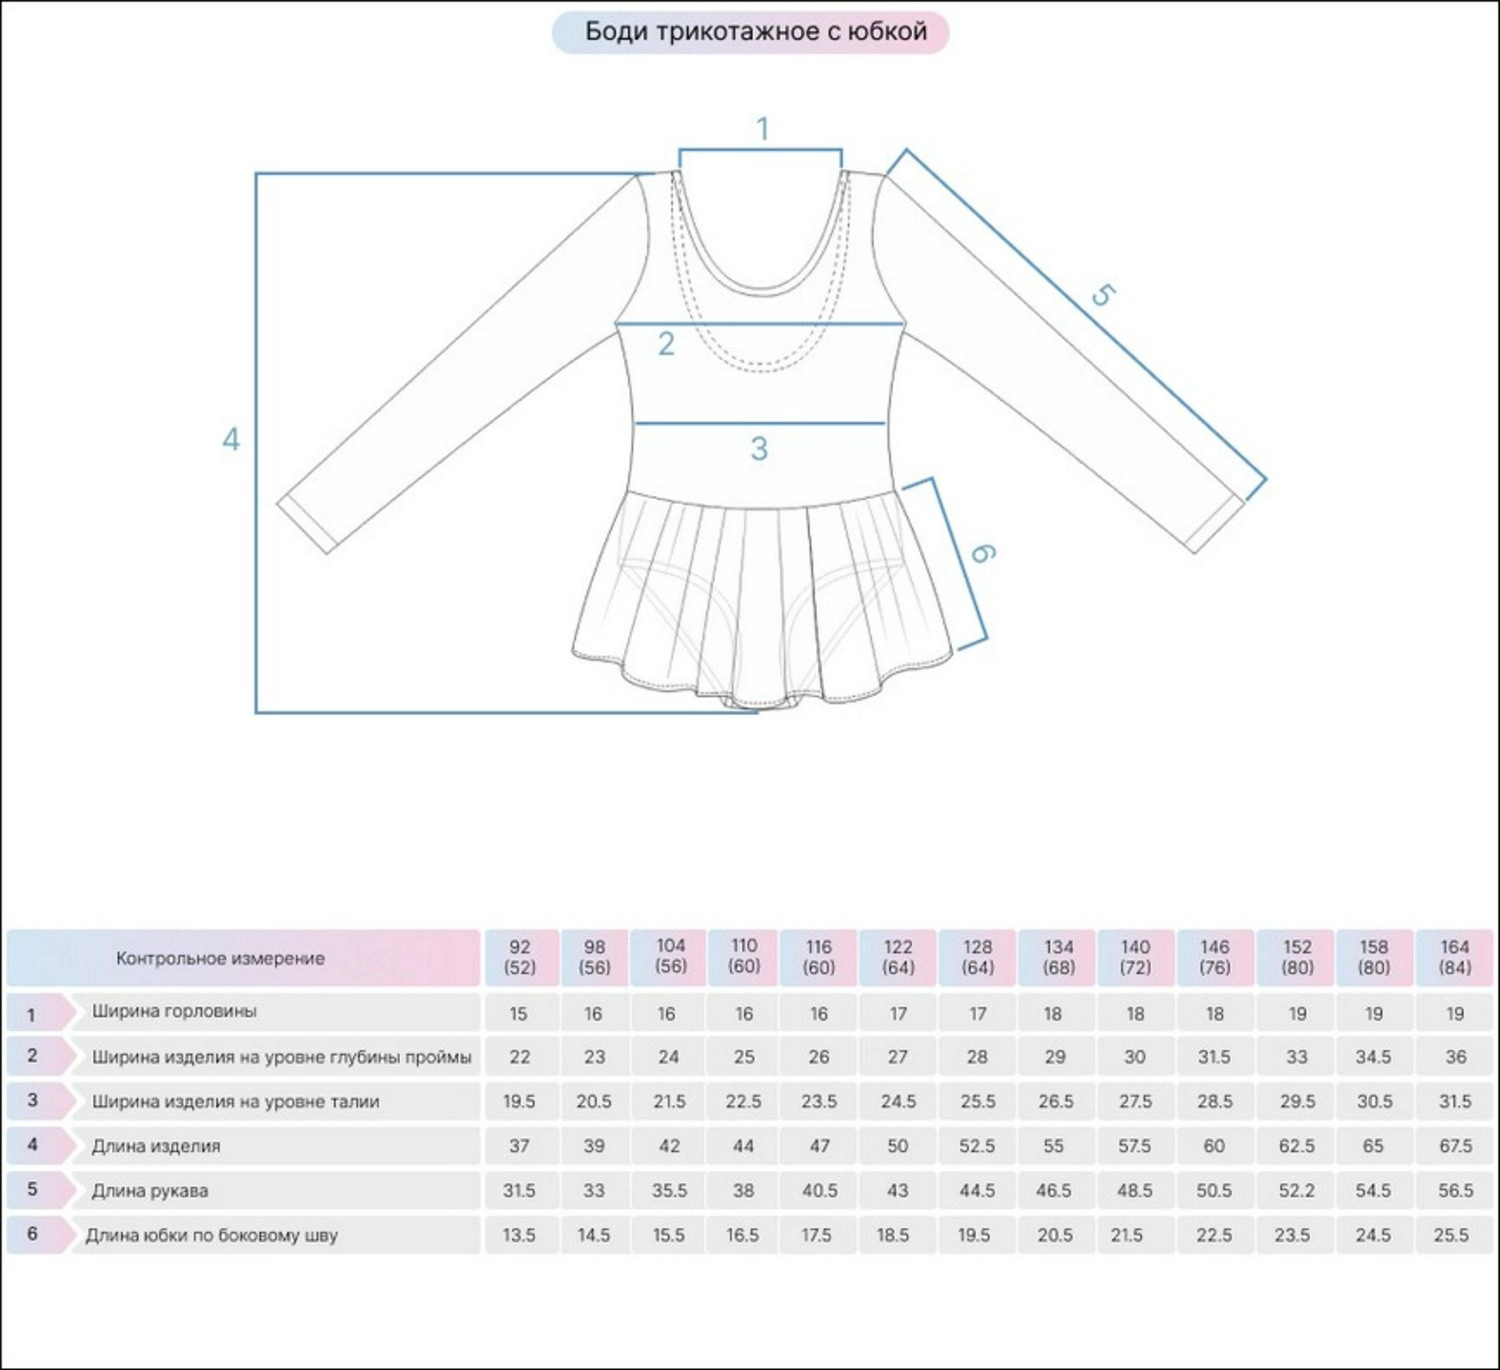Select the size column header 164 (84)

tap(1455, 957)
